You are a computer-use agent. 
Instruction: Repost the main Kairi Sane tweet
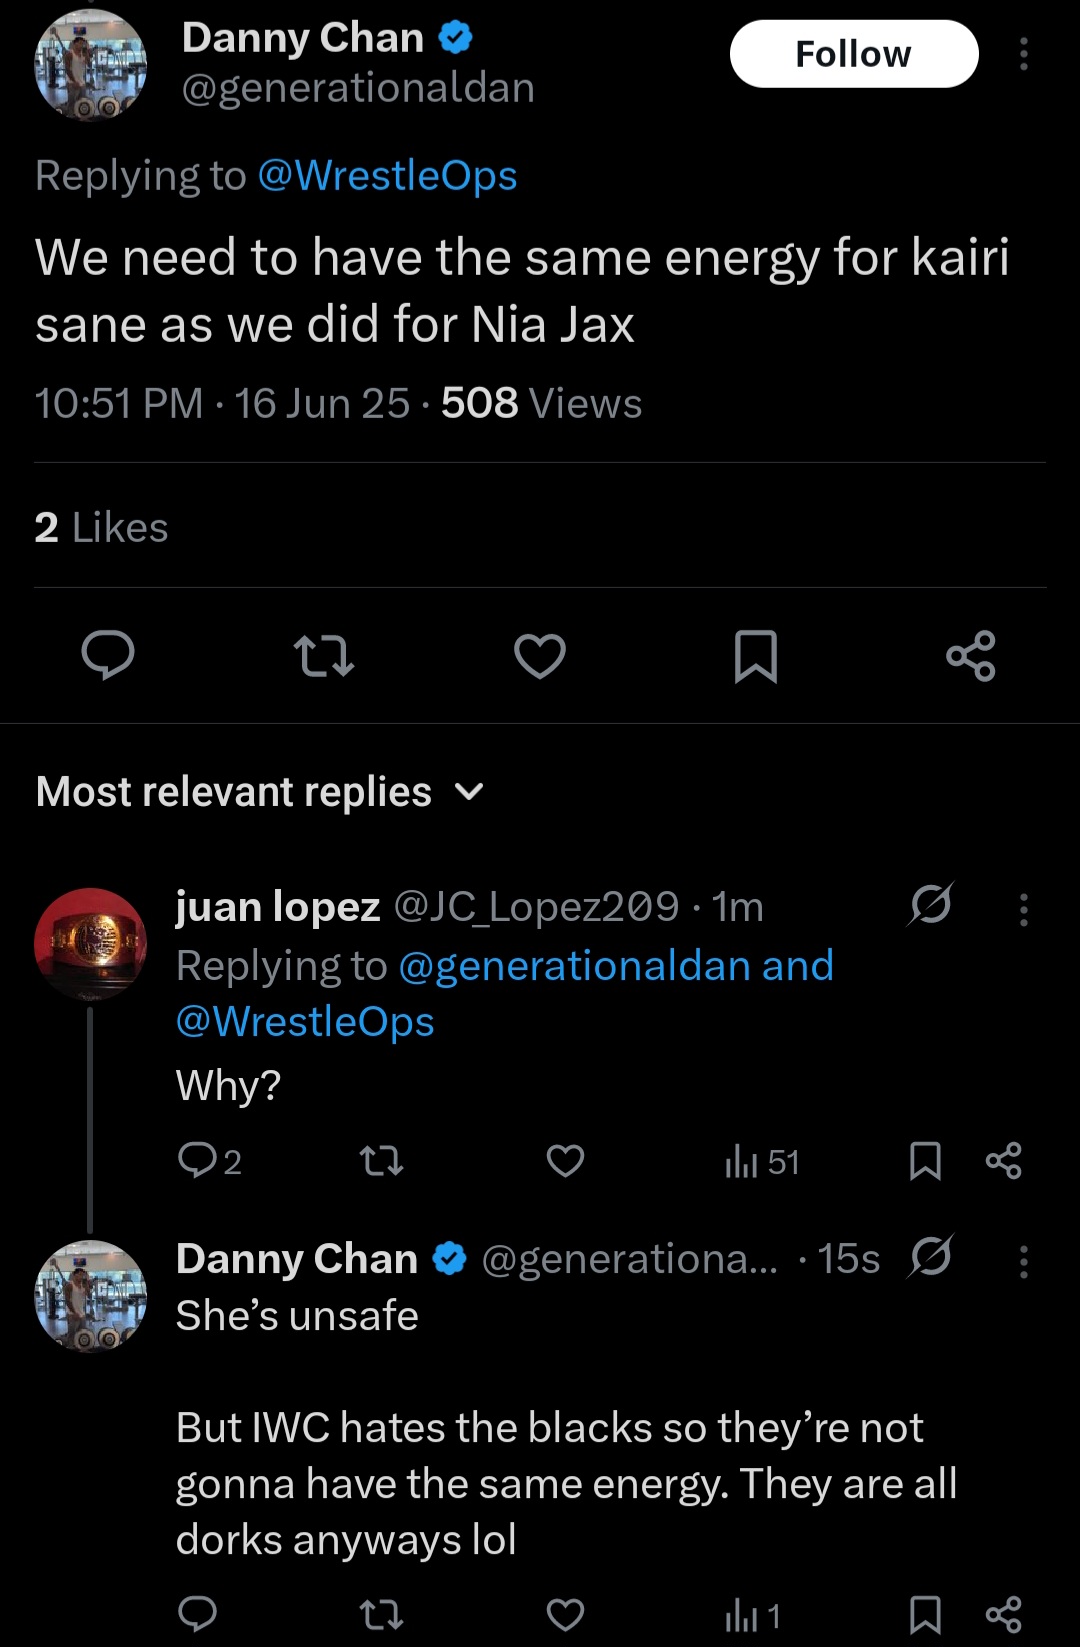pos(324,656)
